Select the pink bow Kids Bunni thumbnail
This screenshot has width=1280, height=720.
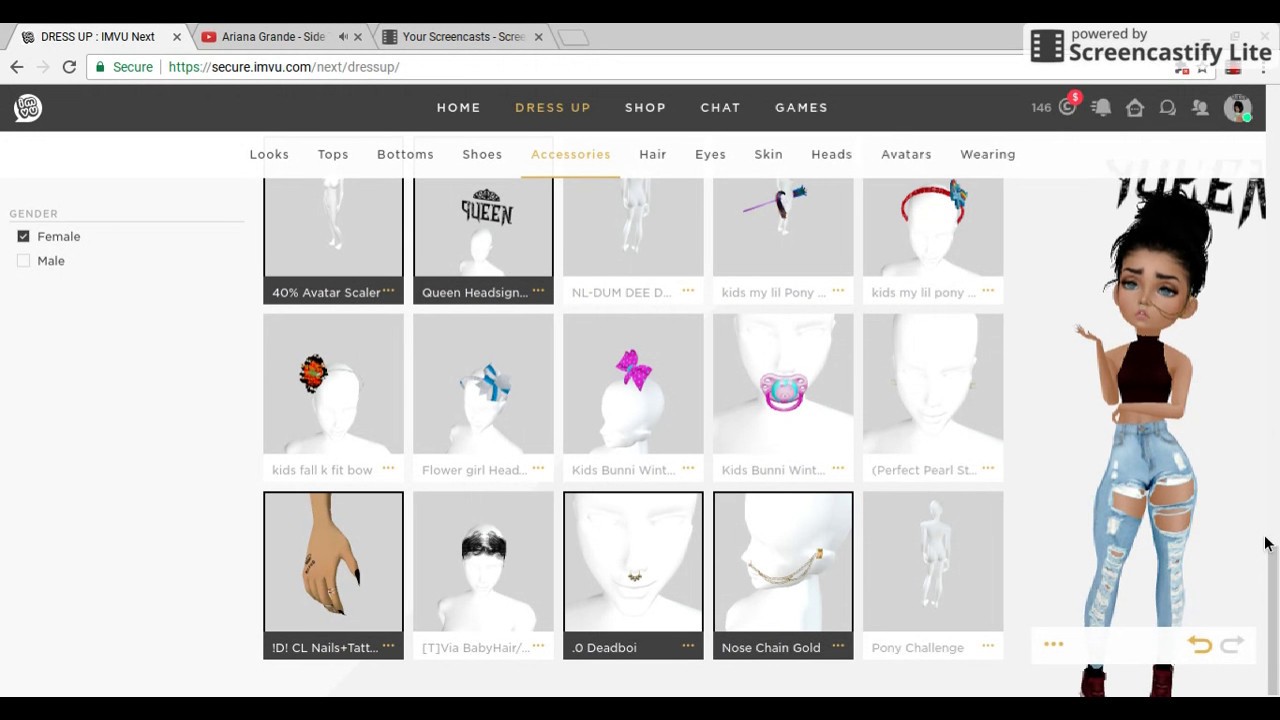[633, 384]
